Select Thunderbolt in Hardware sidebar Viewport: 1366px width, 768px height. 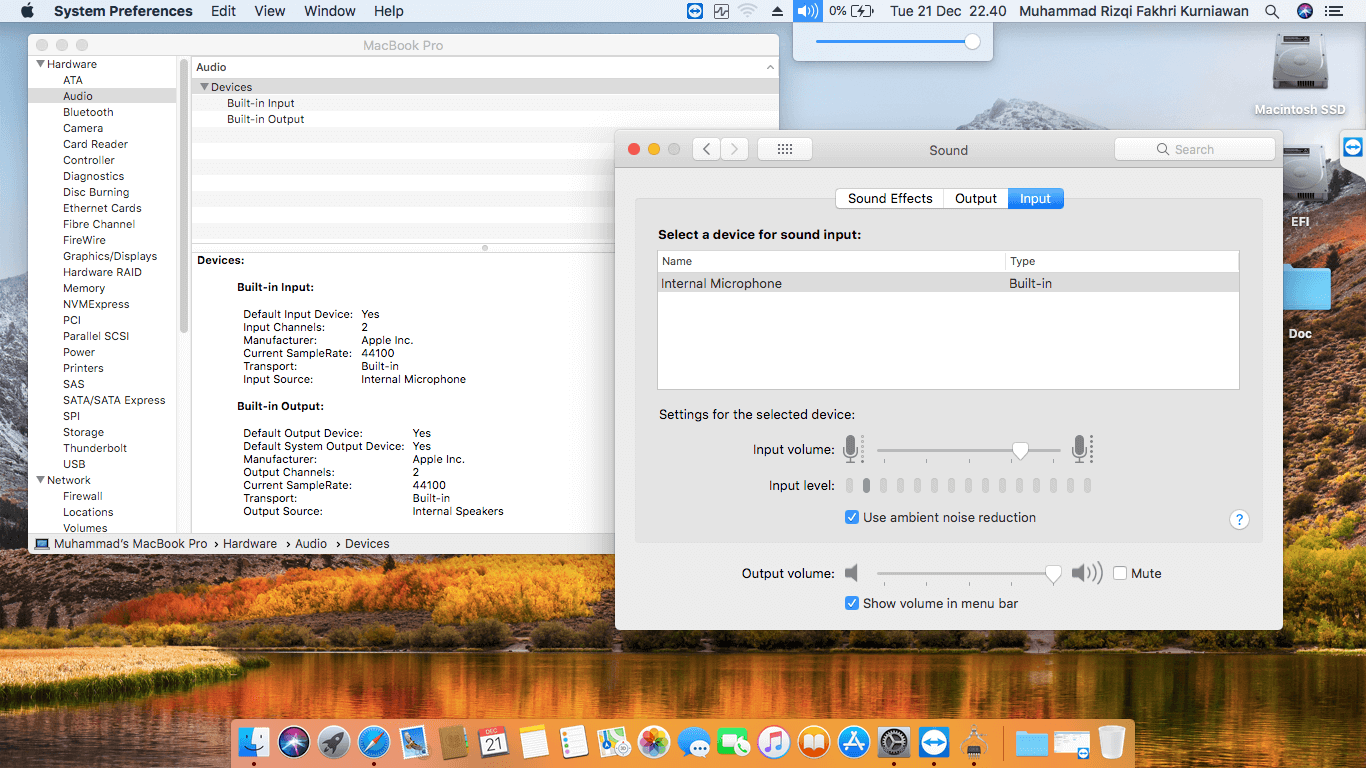pos(95,448)
